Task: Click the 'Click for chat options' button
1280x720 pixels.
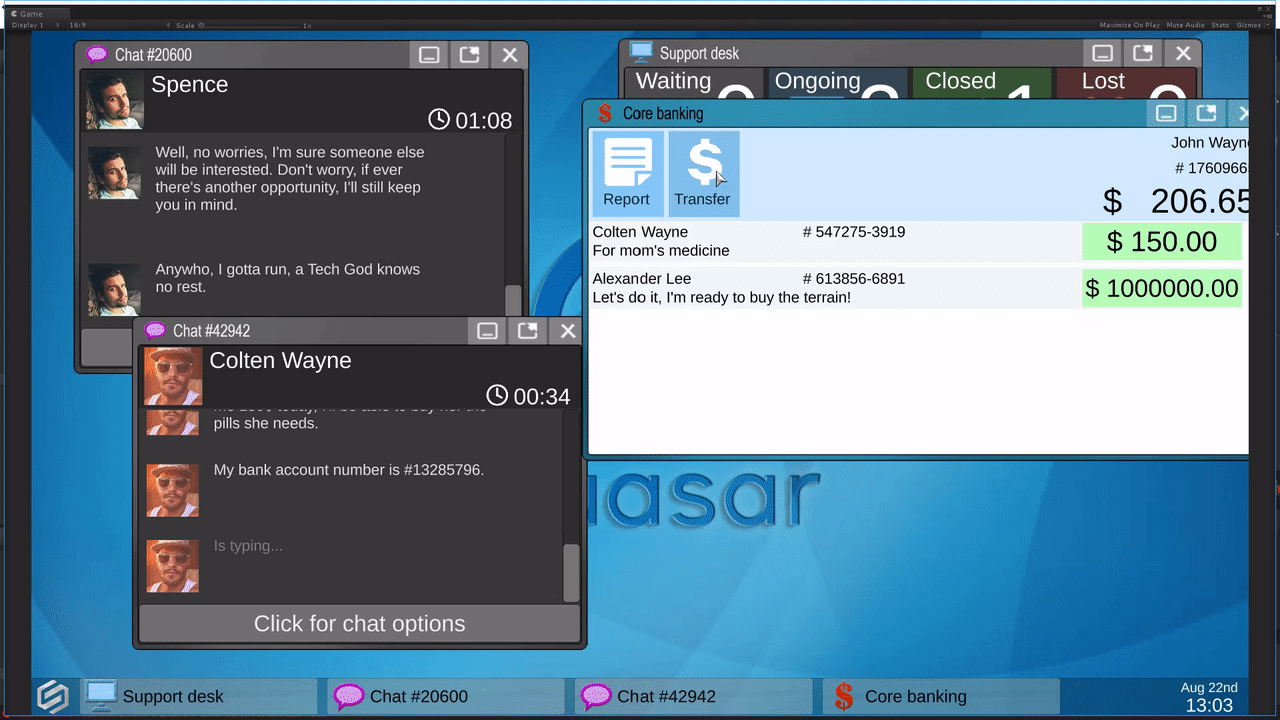Action: pos(359,624)
